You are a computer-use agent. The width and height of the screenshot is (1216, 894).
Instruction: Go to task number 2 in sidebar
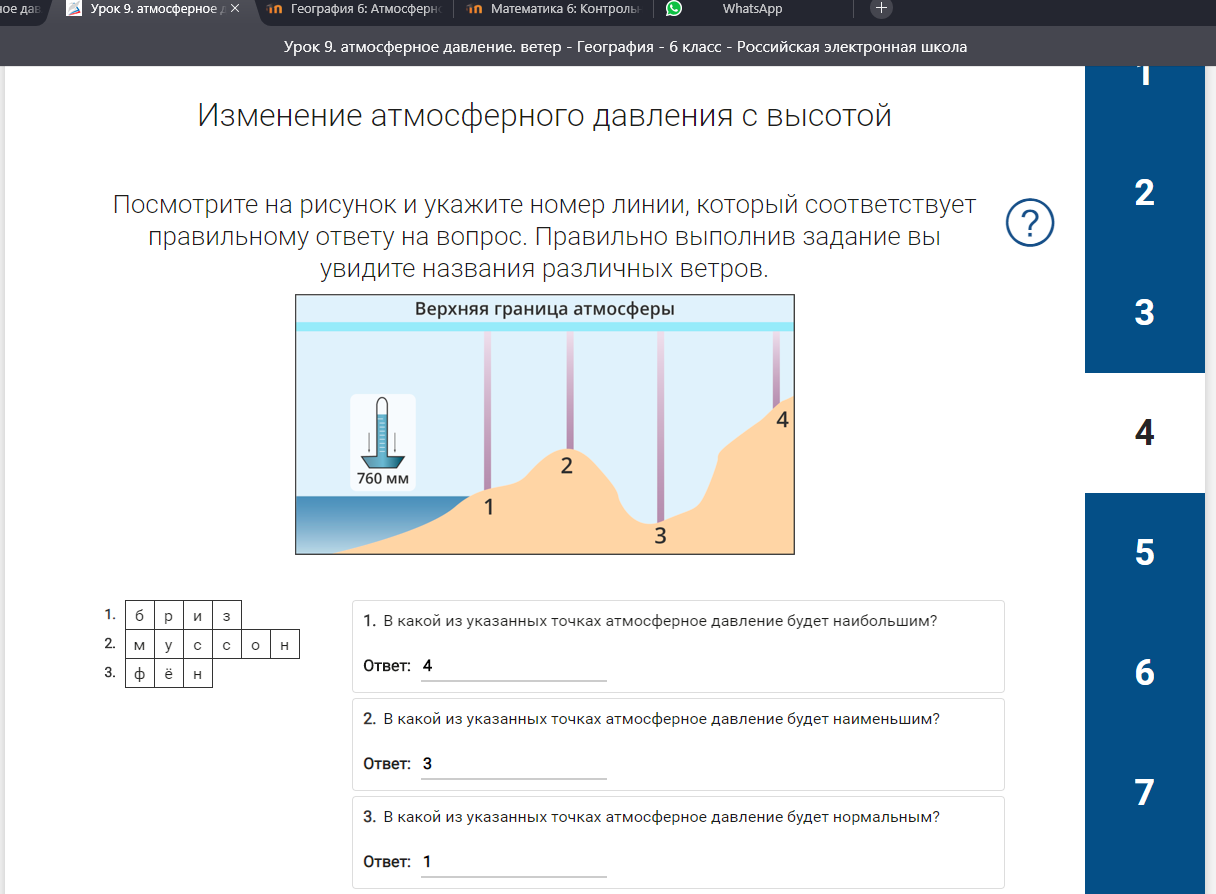coord(1145,192)
